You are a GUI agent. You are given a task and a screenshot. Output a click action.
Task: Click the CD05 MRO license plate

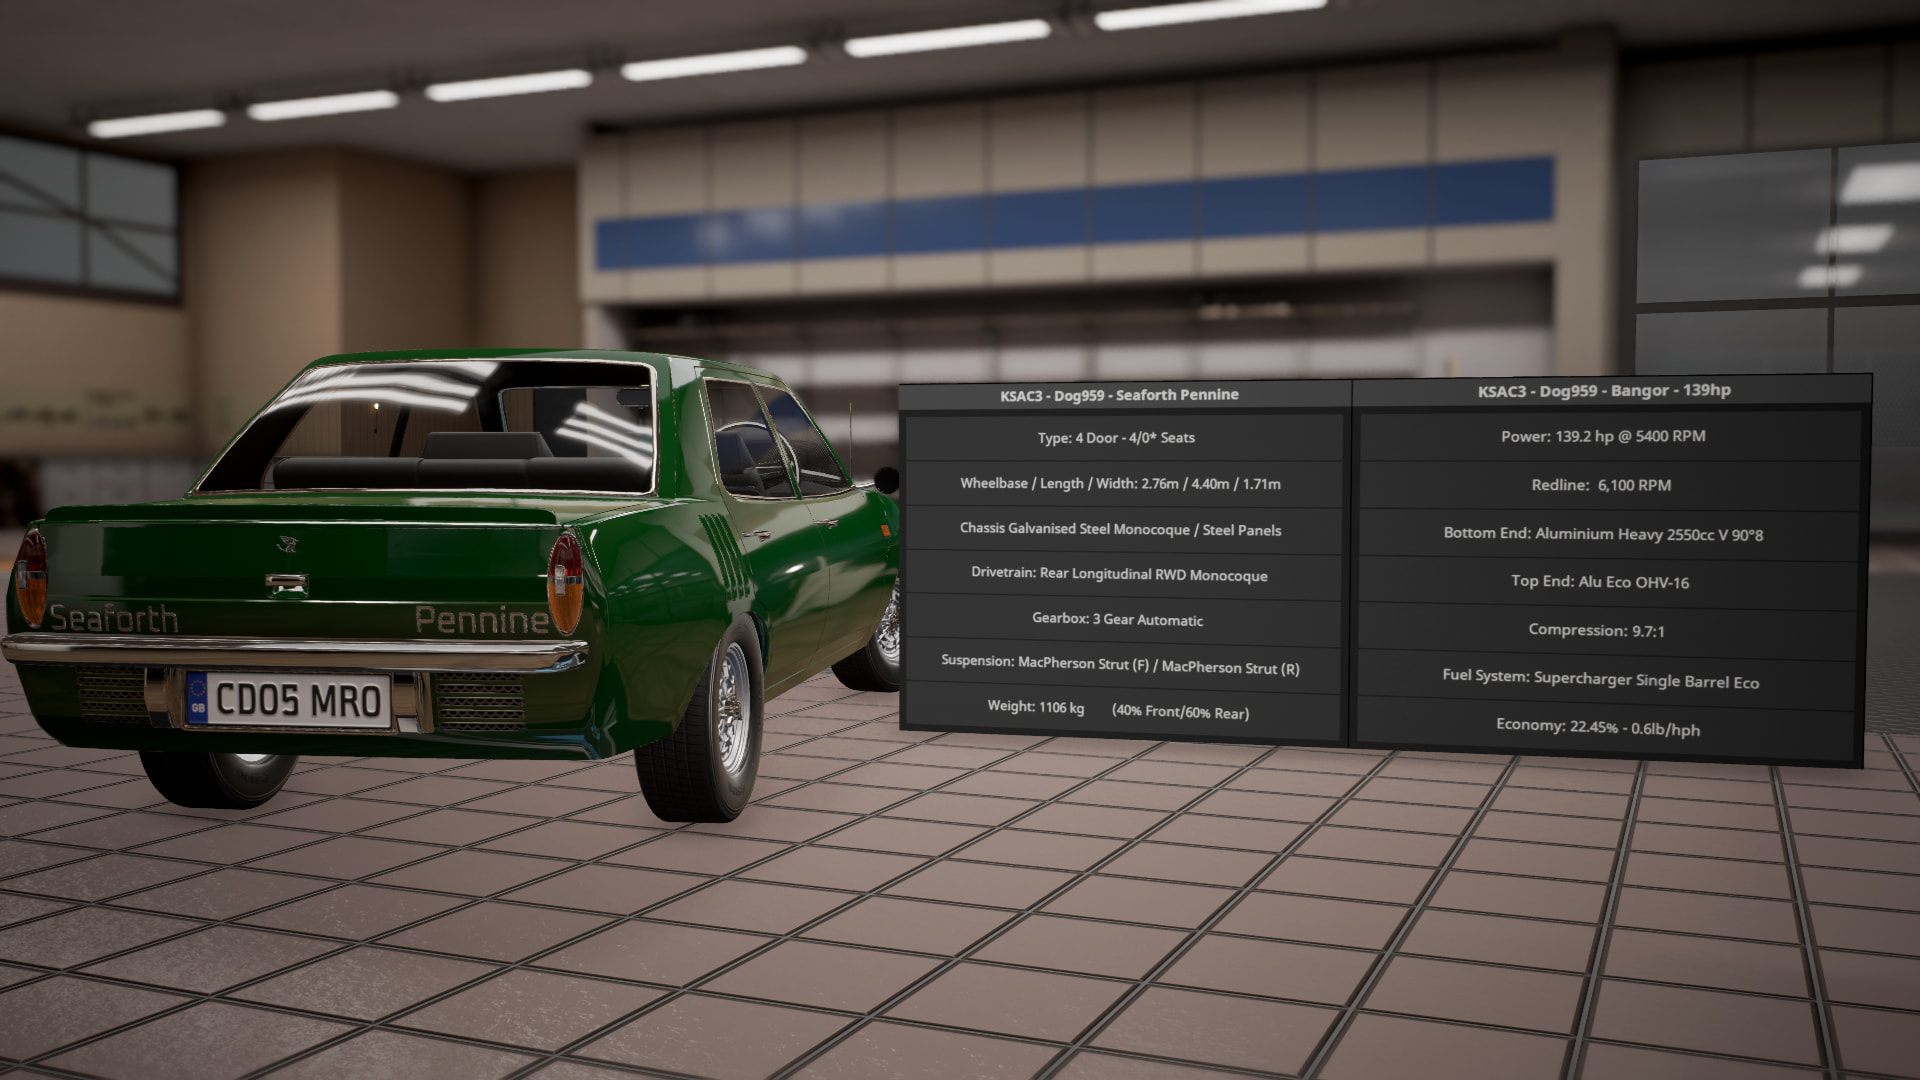point(298,699)
